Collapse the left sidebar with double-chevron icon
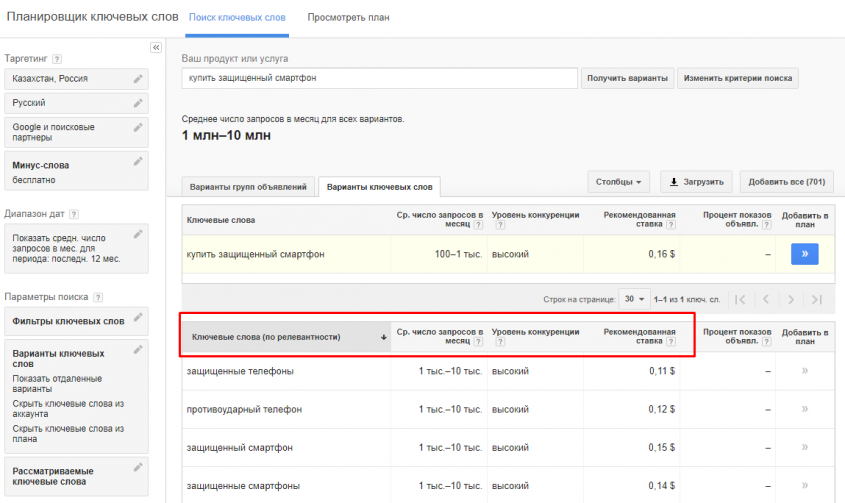845x503 pixels. [156, 47]
